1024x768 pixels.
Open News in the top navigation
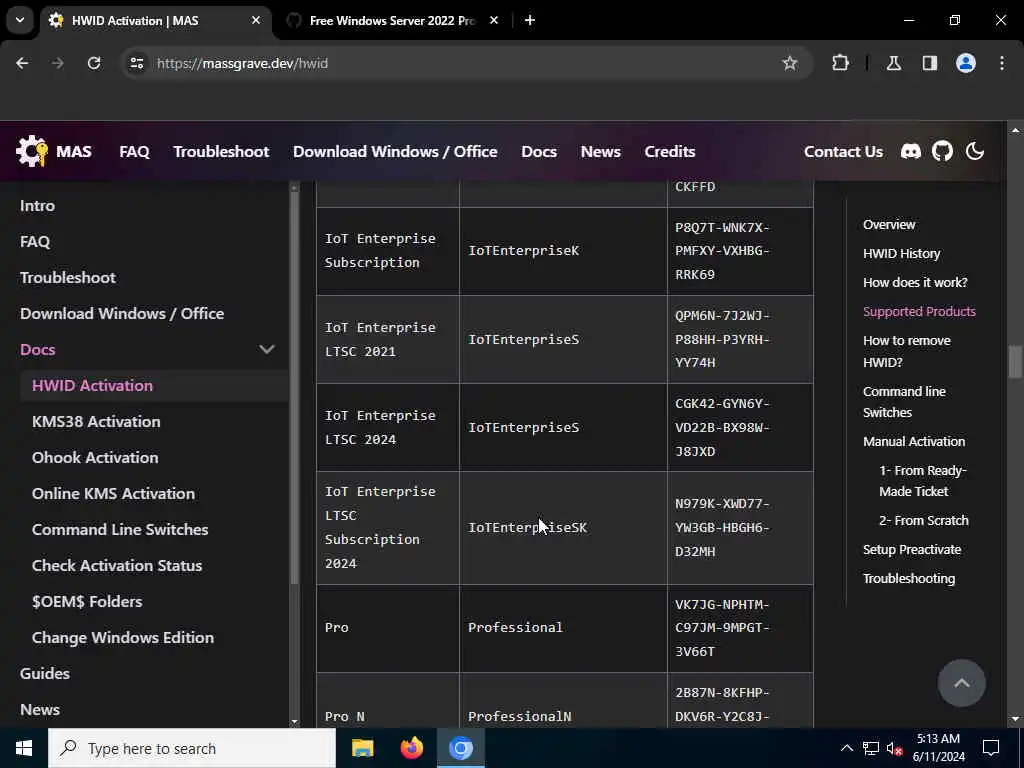click(600, 152)
